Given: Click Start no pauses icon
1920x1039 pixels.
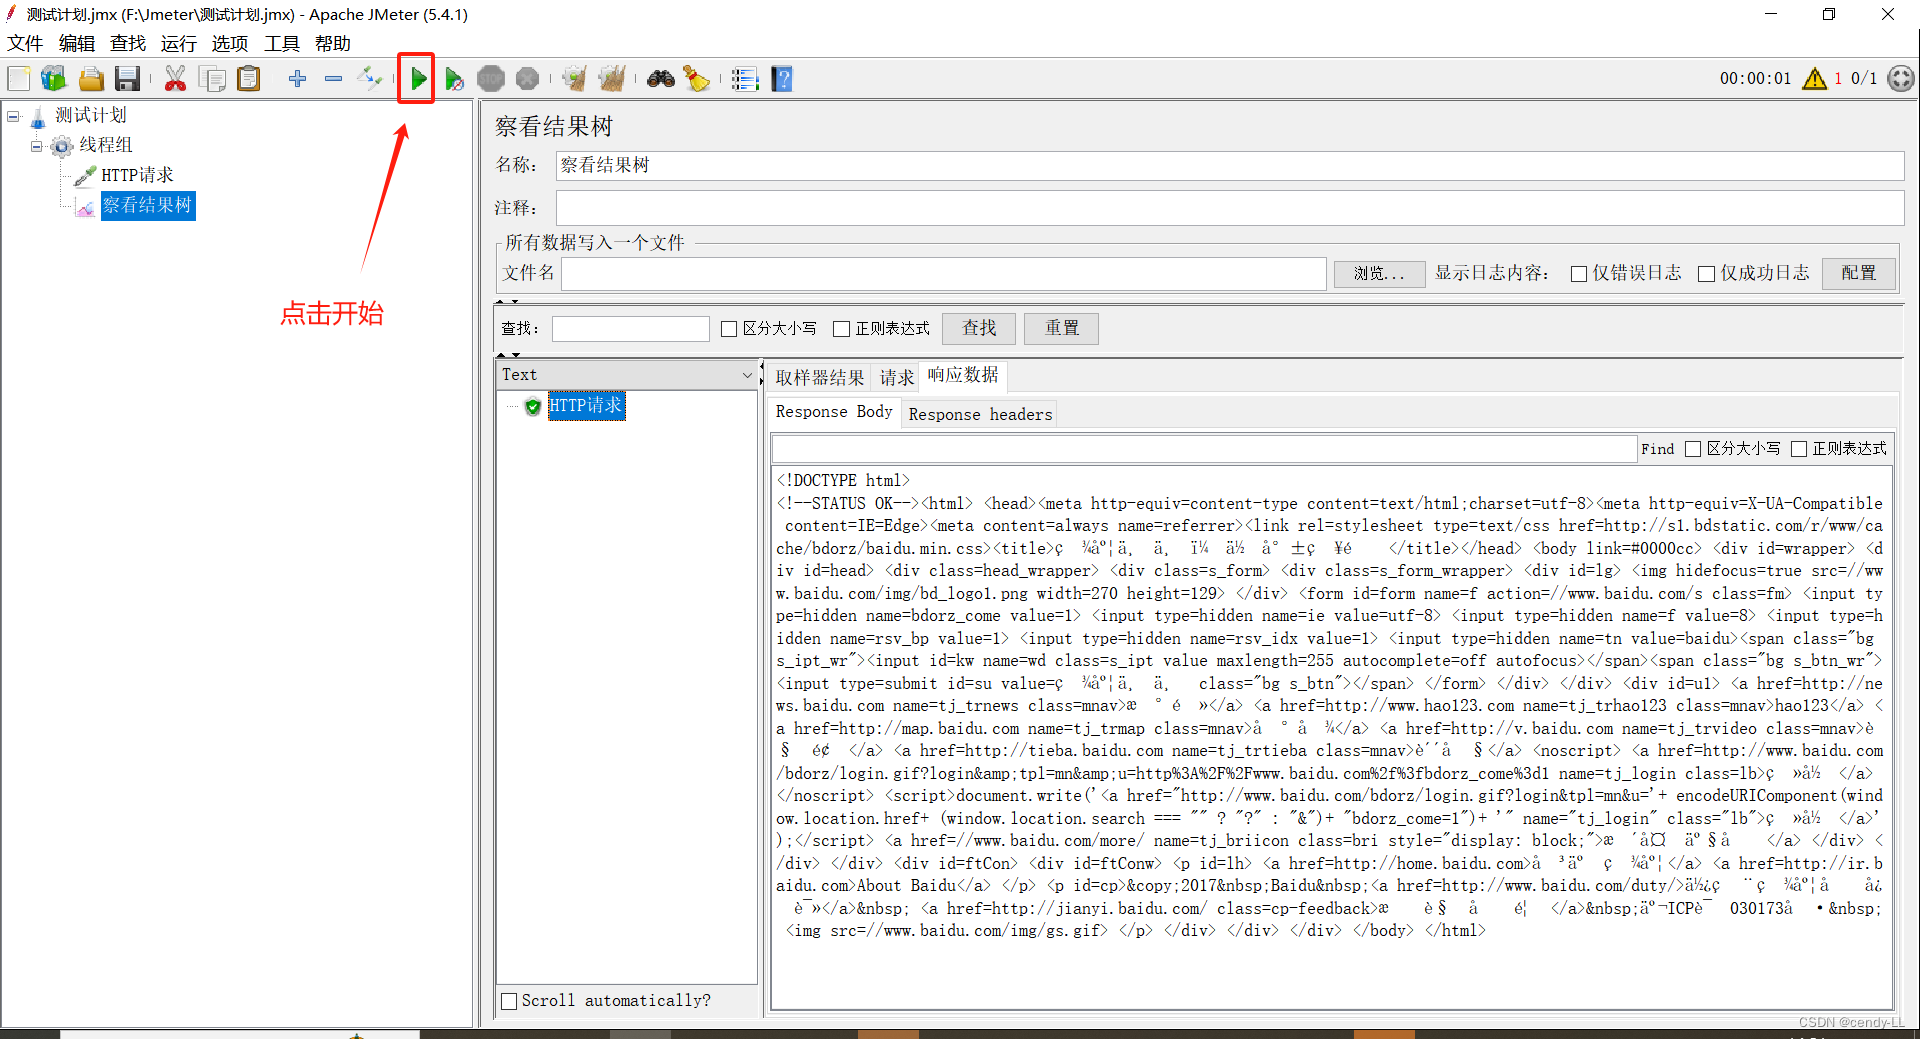Looking at the screenshot, I should click(454, 79).
